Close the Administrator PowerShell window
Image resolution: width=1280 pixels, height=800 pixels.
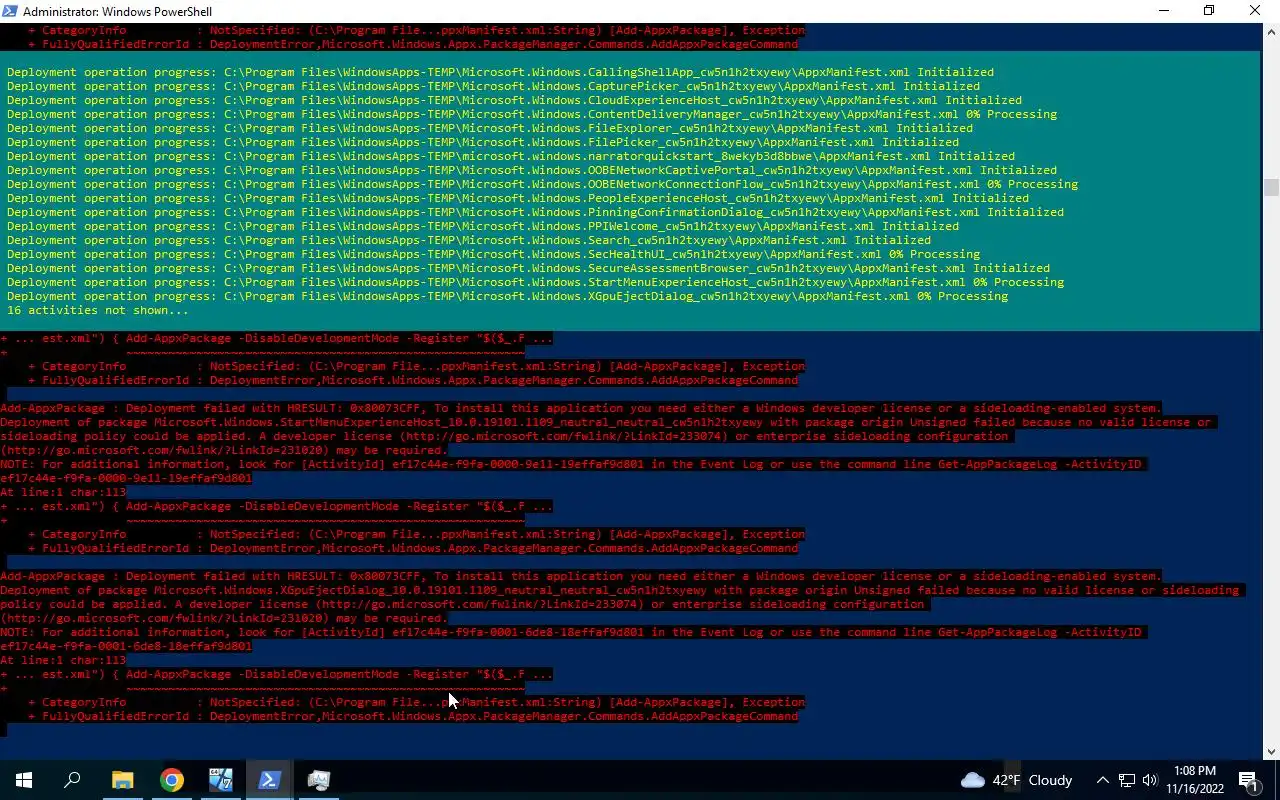click(1256, 11)
